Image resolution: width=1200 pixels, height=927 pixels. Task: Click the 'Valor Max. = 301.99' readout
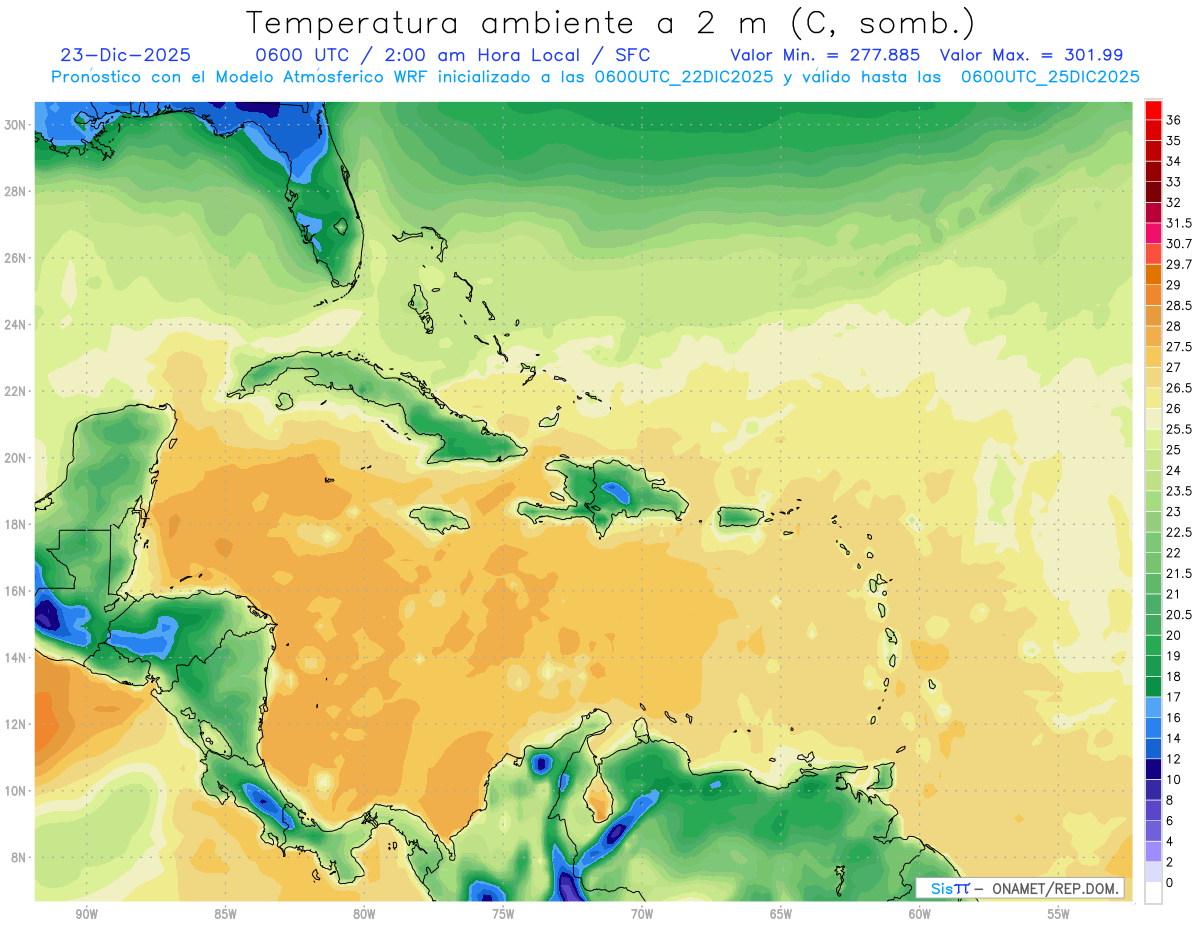1034,55
